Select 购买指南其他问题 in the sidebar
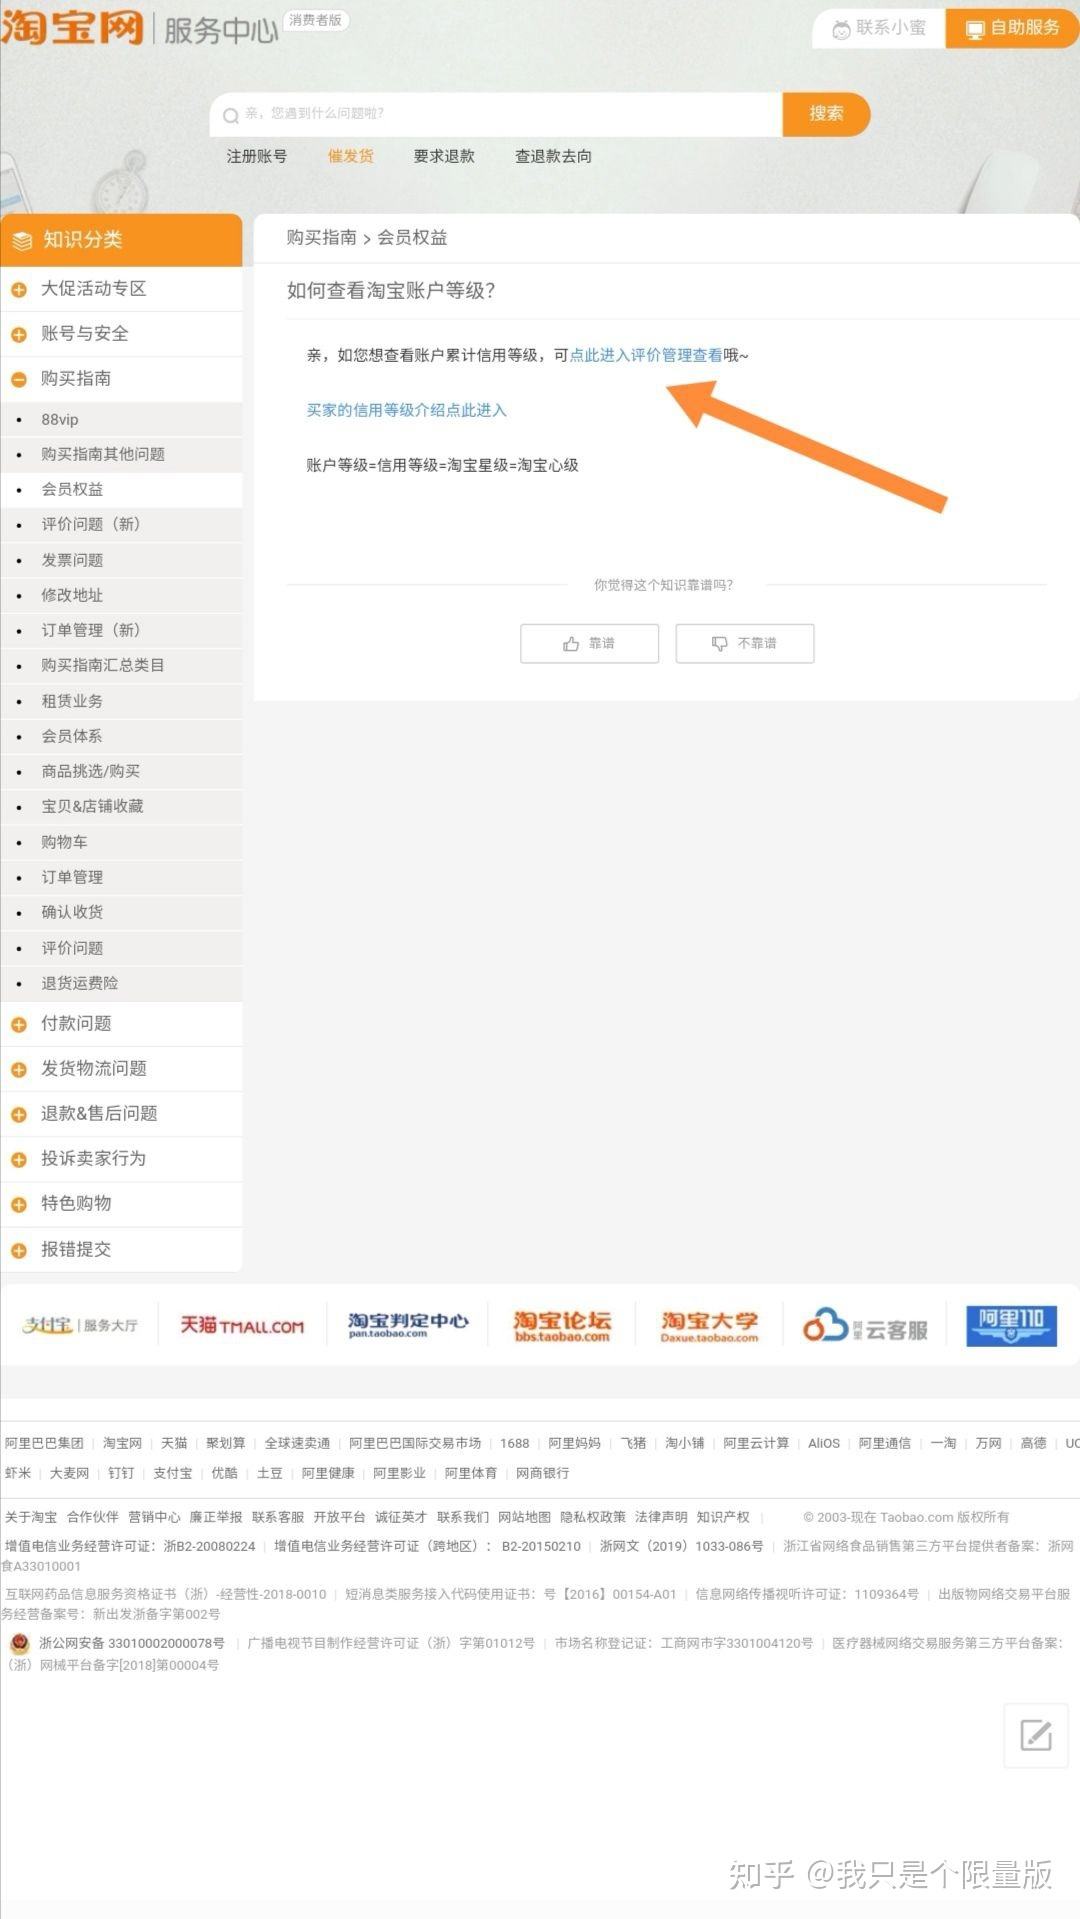The height and width of the screenshot is (1919, 1080). [x=121, y=454]
